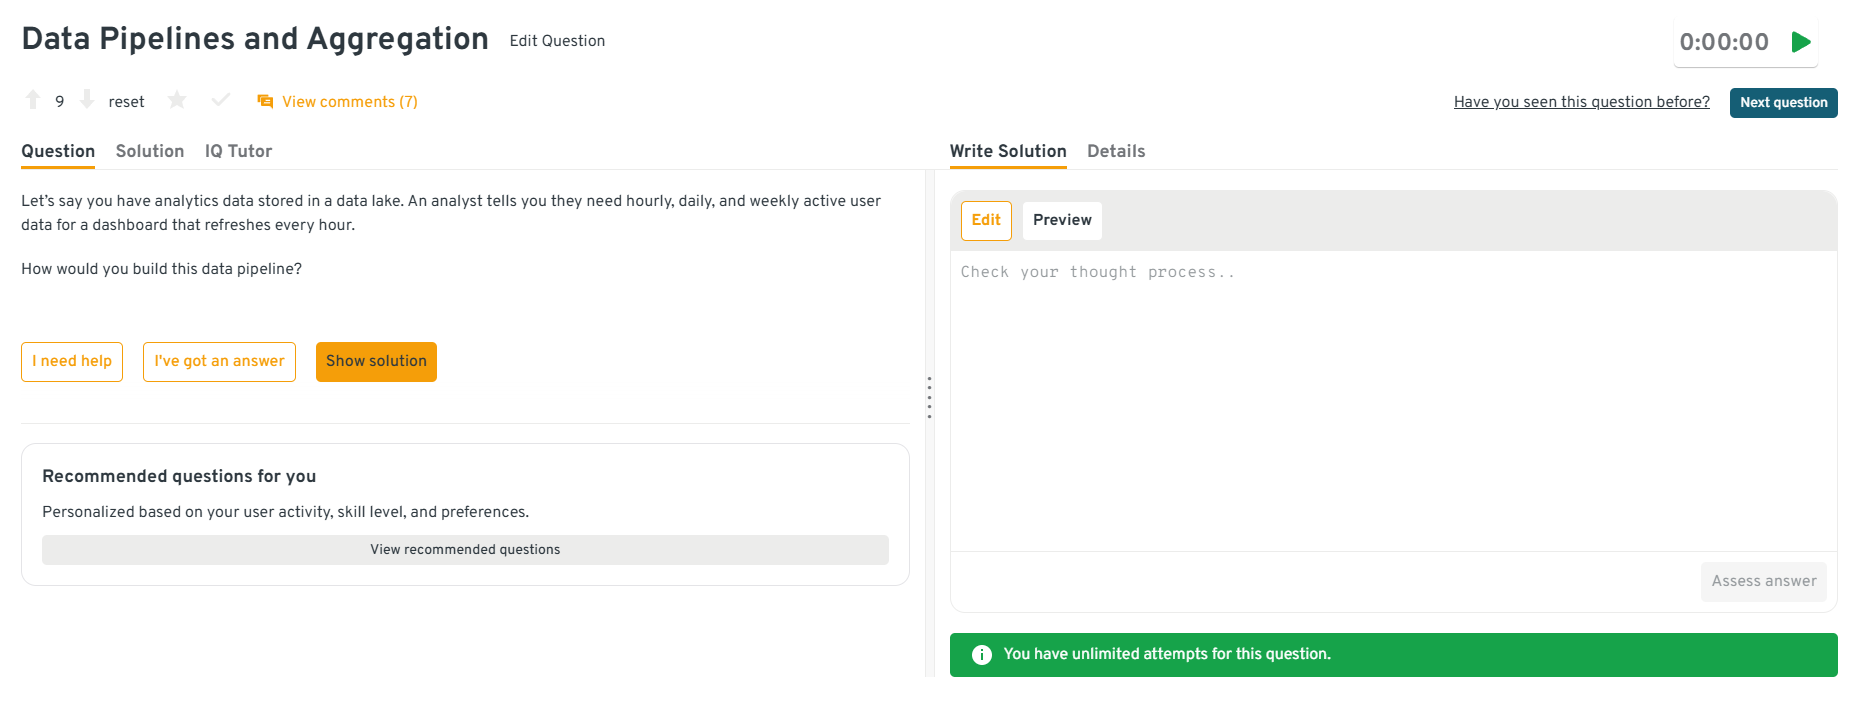1858x706 pixels.
Task: Click the info icon in the green banner
Action: click(982, 655)
